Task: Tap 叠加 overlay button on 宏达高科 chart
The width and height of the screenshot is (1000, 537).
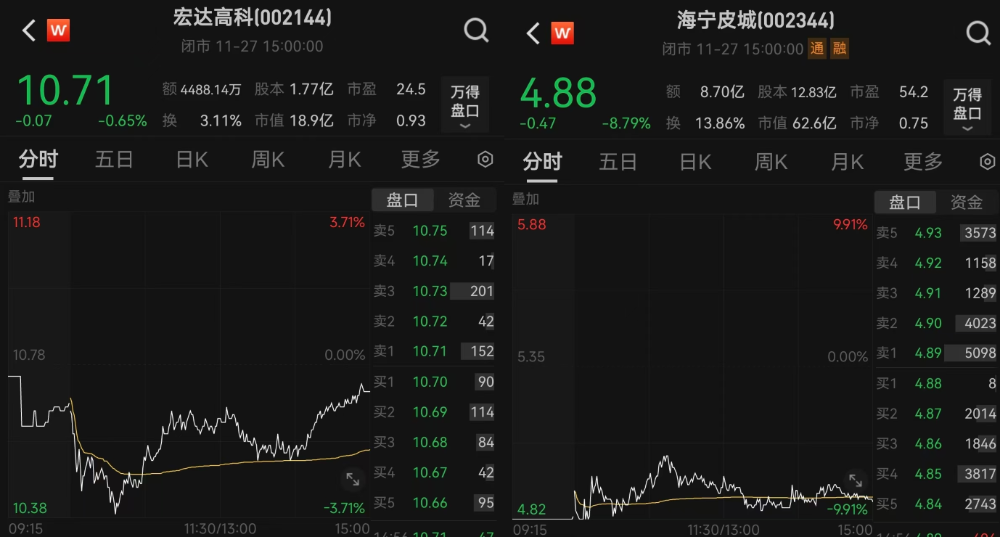Action: click(21, 196)
